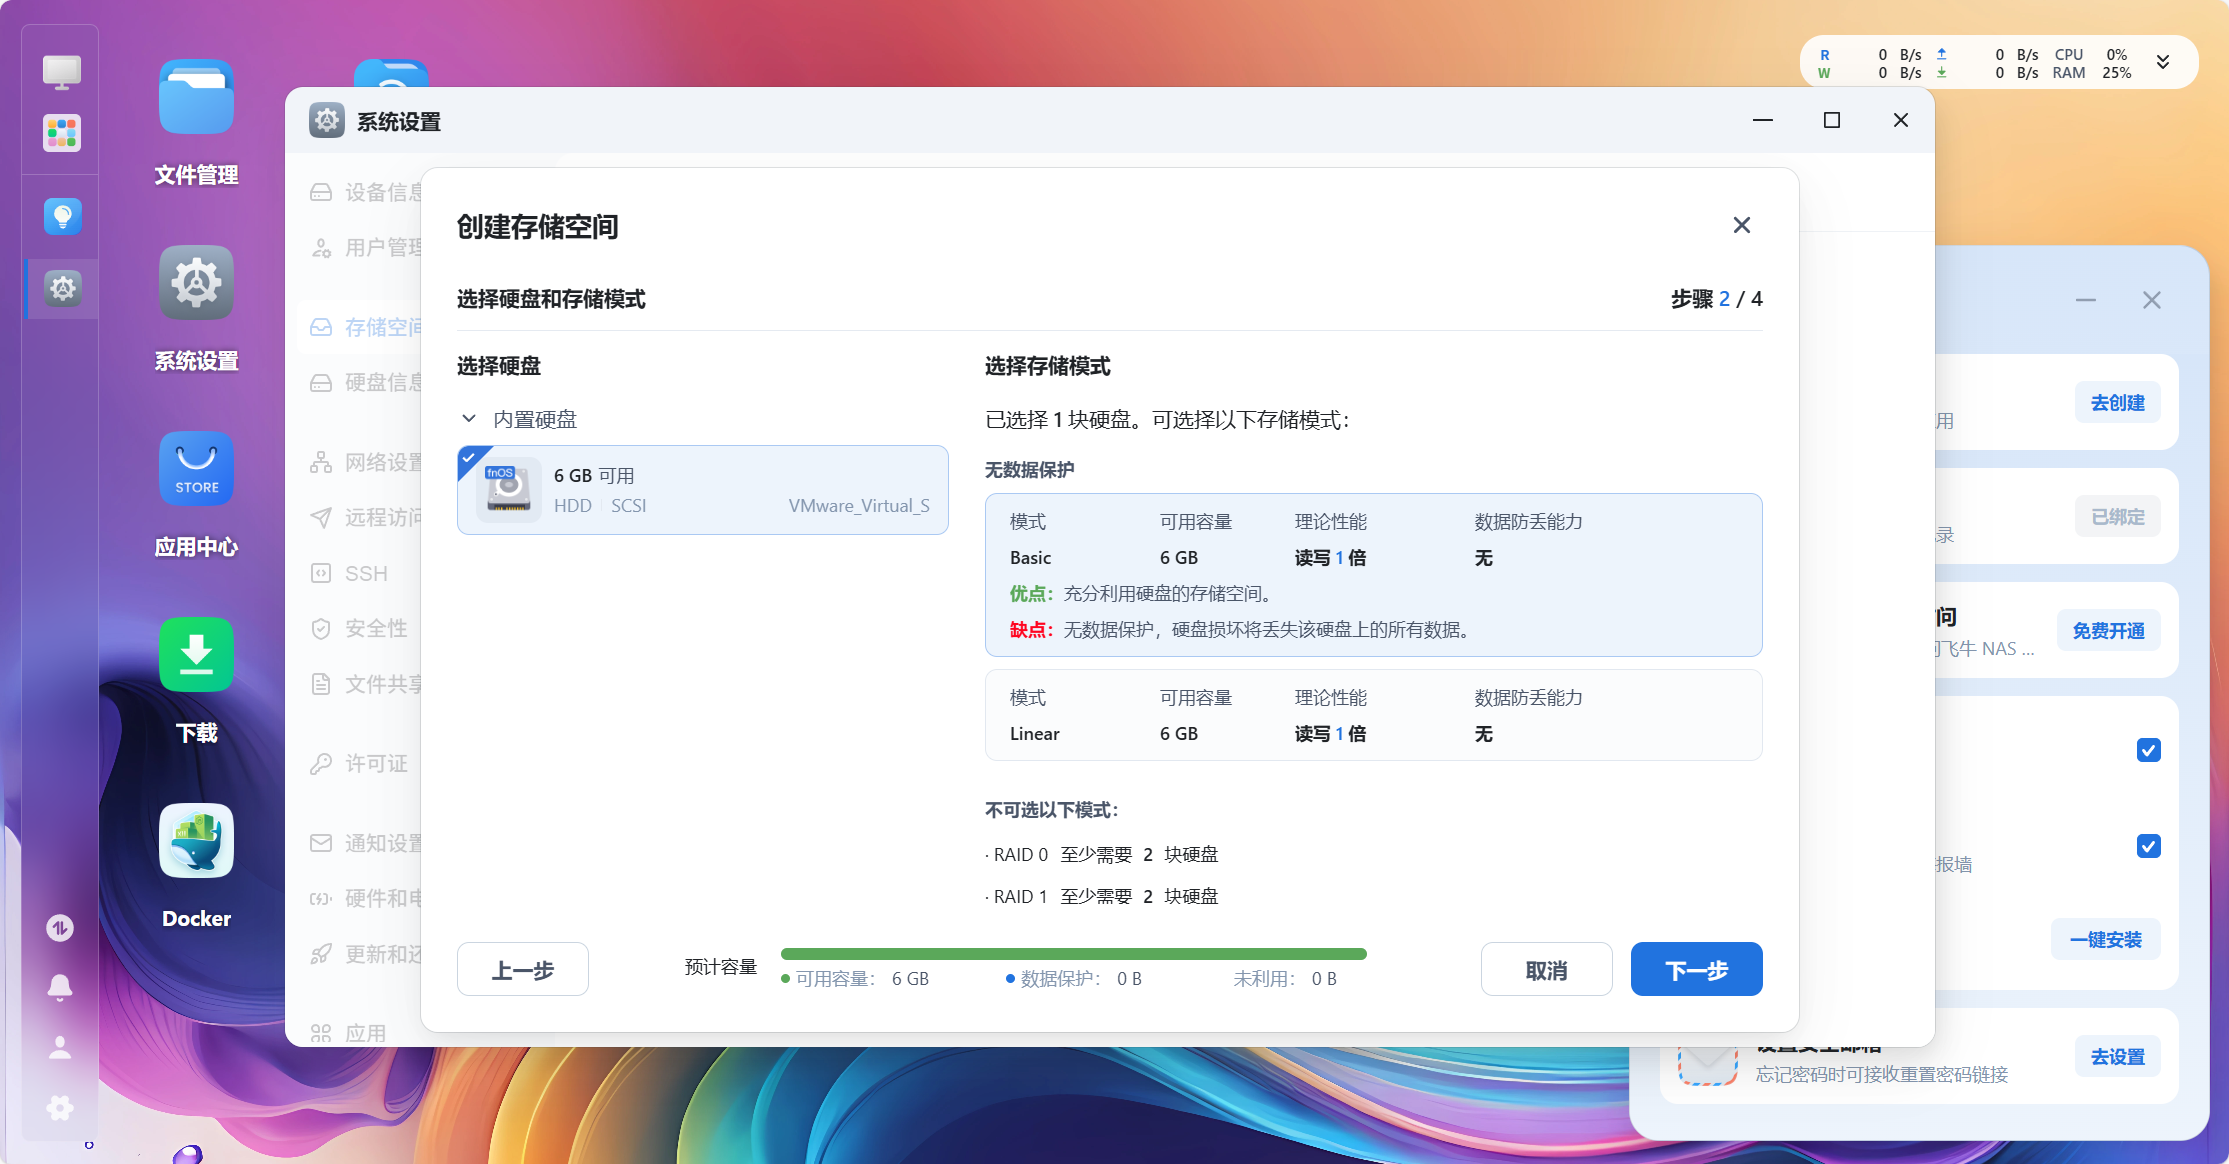Open SSH in the settings sidebar

point(366,574)
